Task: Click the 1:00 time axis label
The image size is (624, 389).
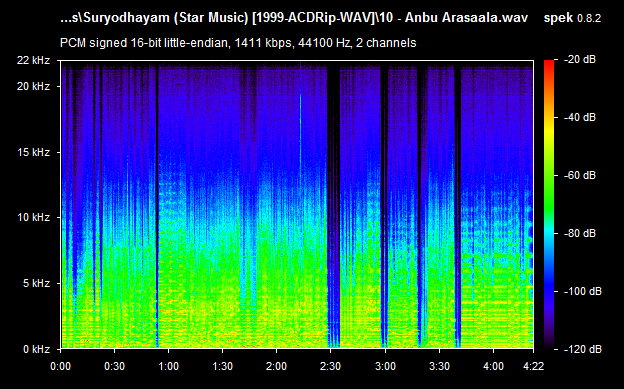Action: click(169, 366)
